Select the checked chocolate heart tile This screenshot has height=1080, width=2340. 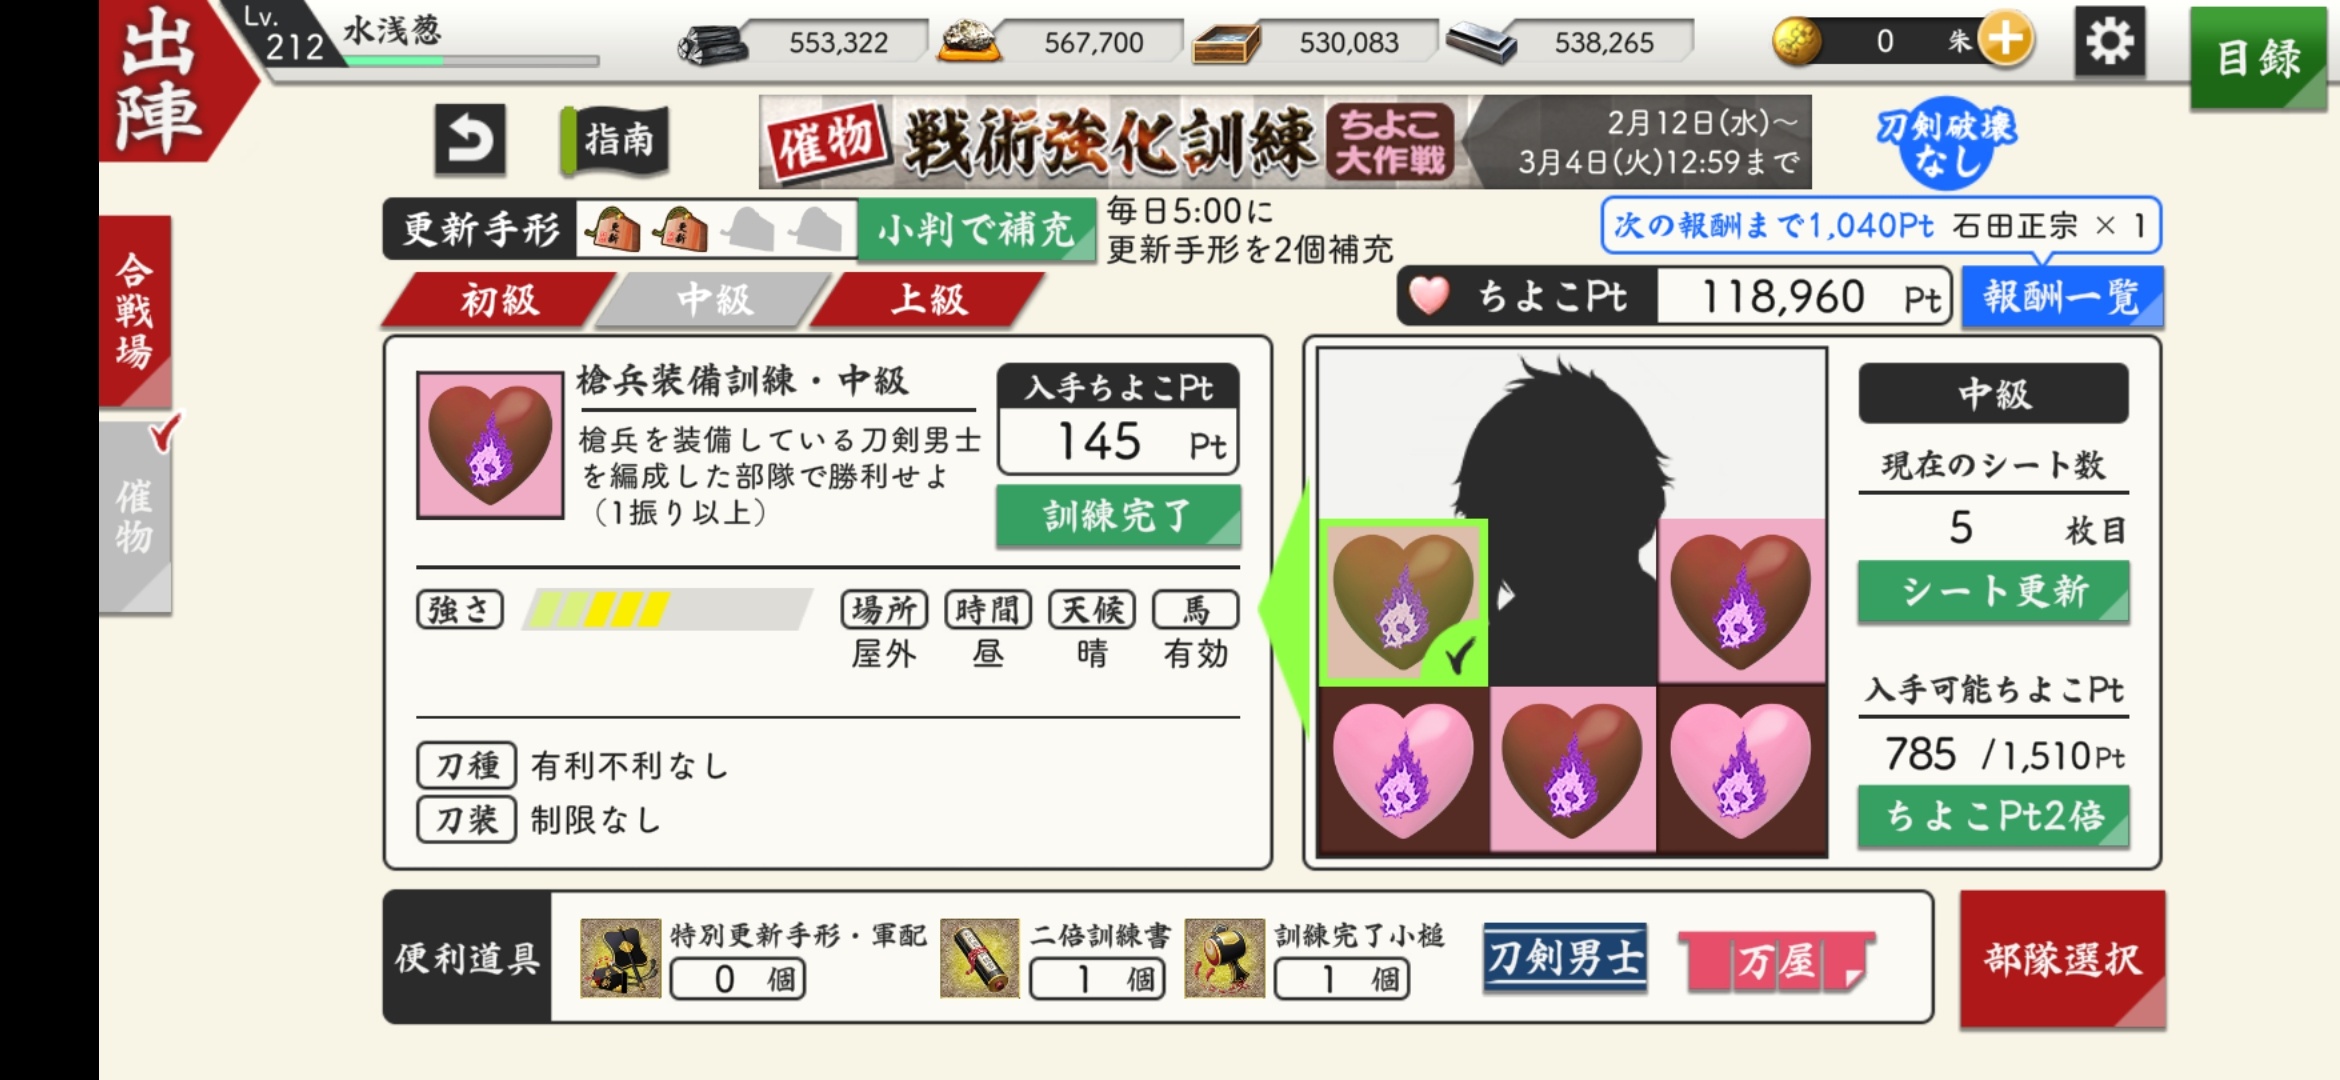[x=1404, y=603]
